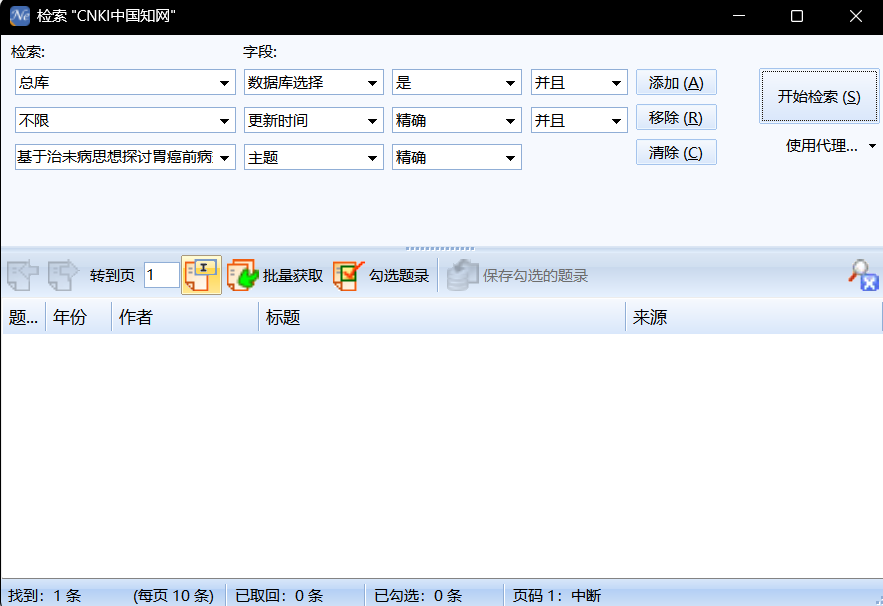
Task: Open the 主题 field dropdown
Action: pyautogui.click(x=372, y=158)
